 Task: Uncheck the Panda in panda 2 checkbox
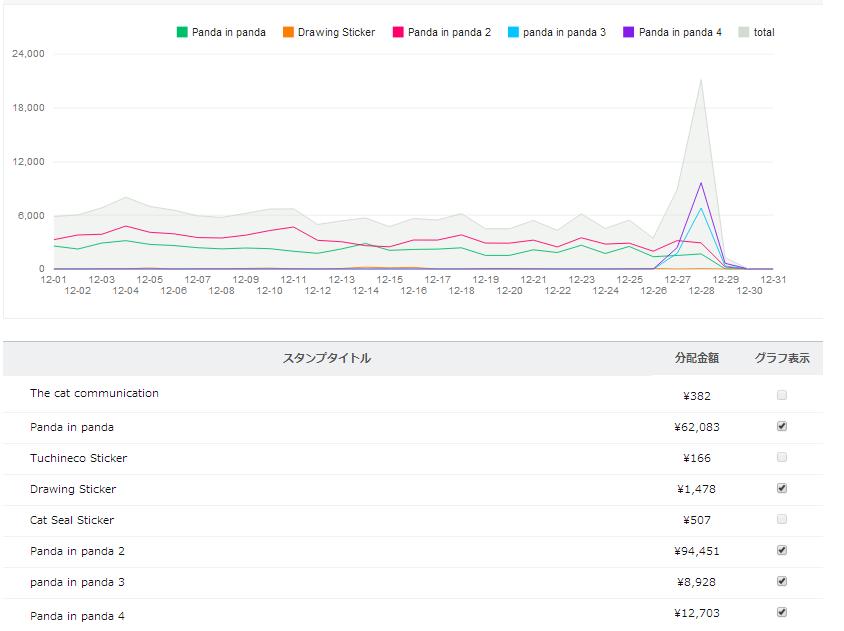[x=782, y=550]
